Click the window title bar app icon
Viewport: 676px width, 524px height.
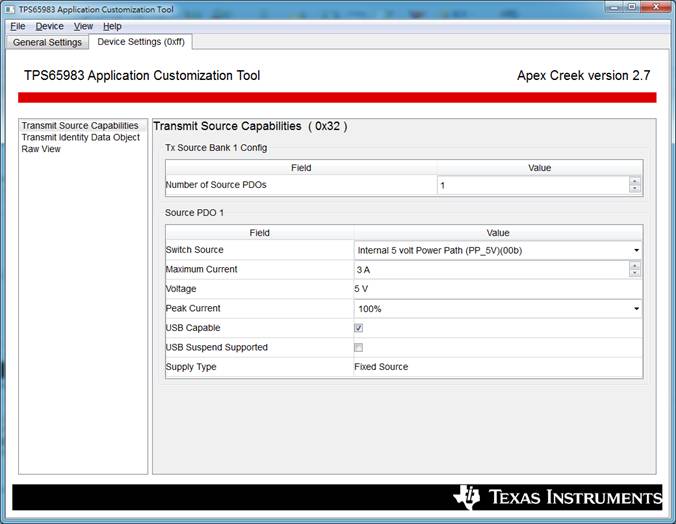click(x=10, y=9)
